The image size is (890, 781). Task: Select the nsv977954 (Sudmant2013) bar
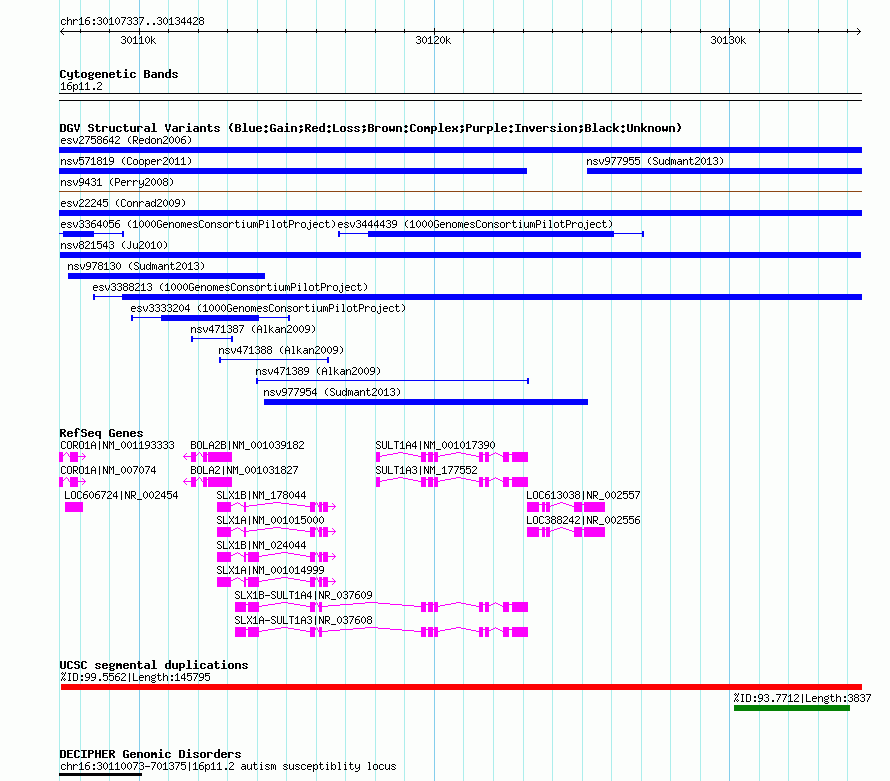(426, 402)
